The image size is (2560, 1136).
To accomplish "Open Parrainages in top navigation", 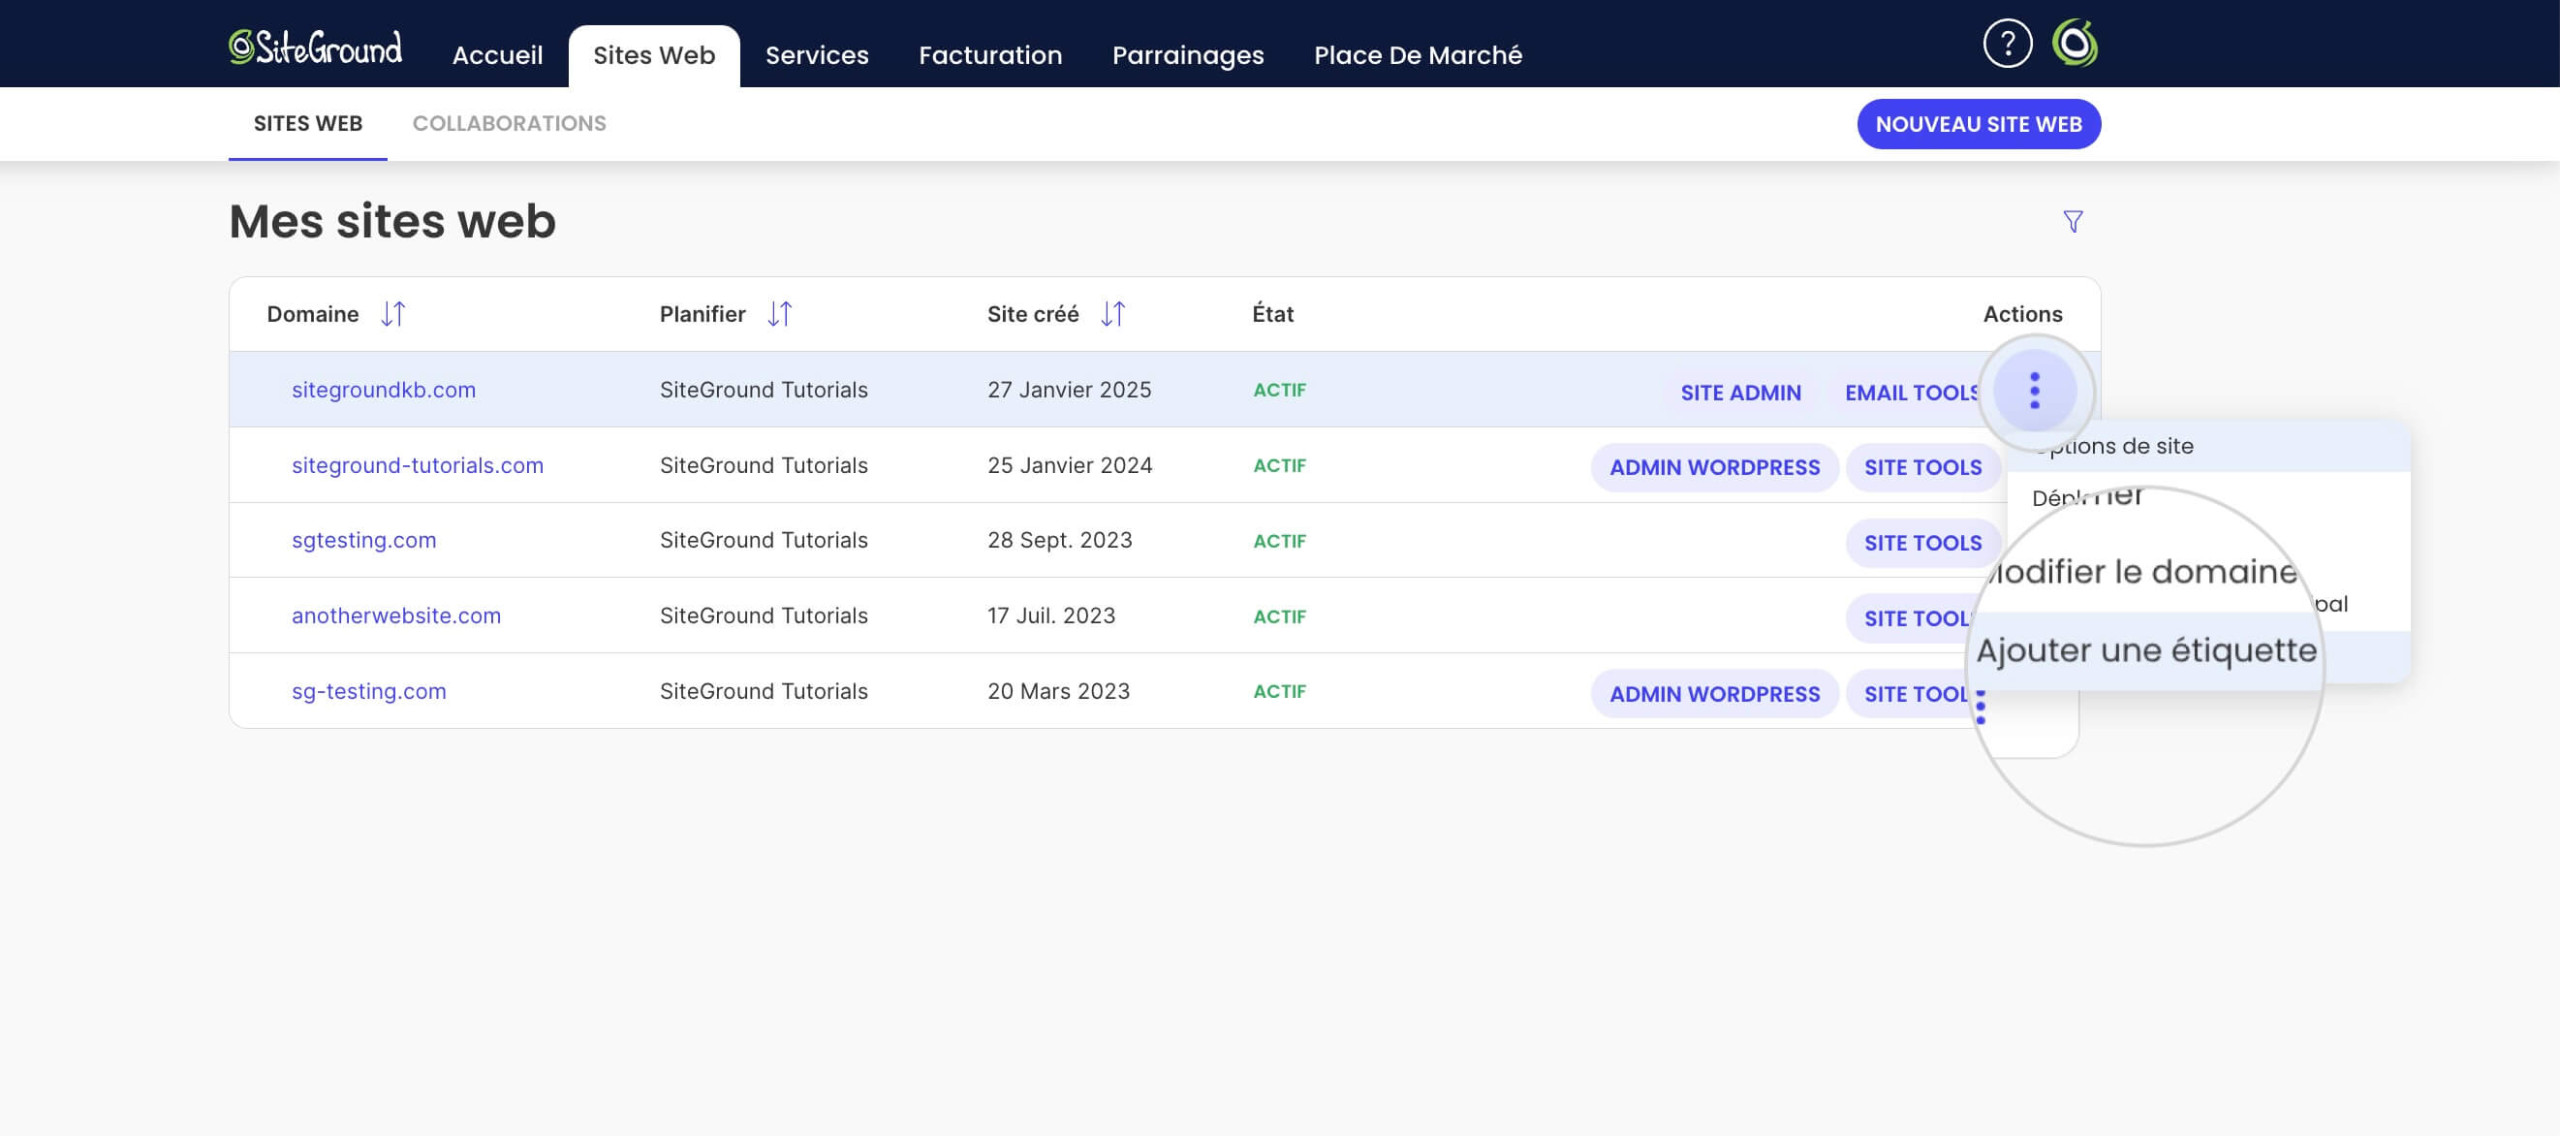I will [1188, 55].
